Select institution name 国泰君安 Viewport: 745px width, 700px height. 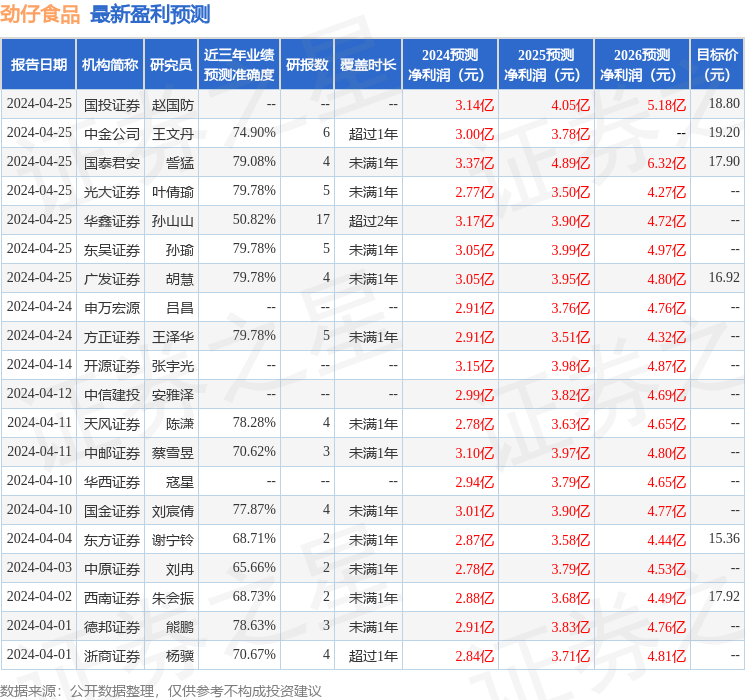point(112,163)
